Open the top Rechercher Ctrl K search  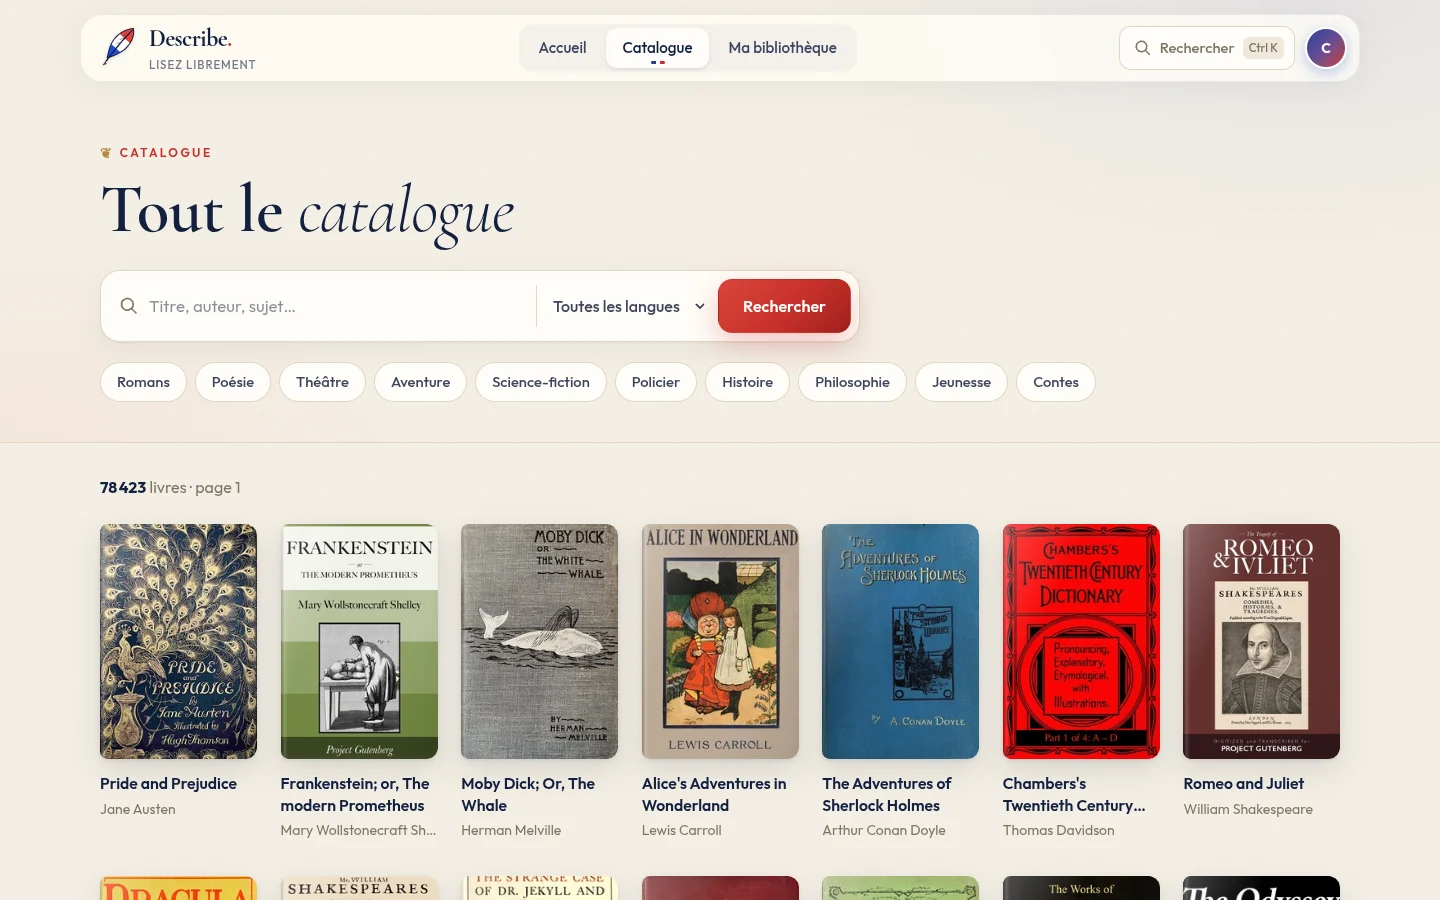pyautogui.click(x=1207, y=48)
